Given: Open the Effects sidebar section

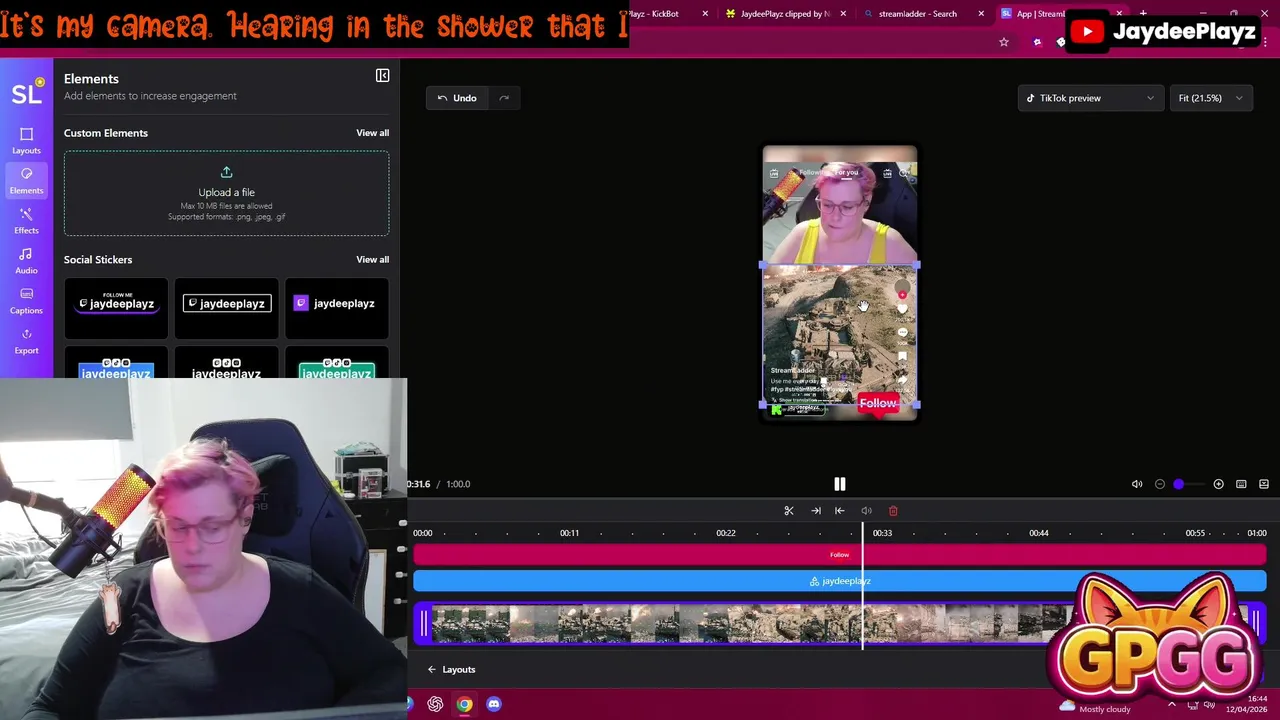Looking at the screenshot, I should [26, 221].
